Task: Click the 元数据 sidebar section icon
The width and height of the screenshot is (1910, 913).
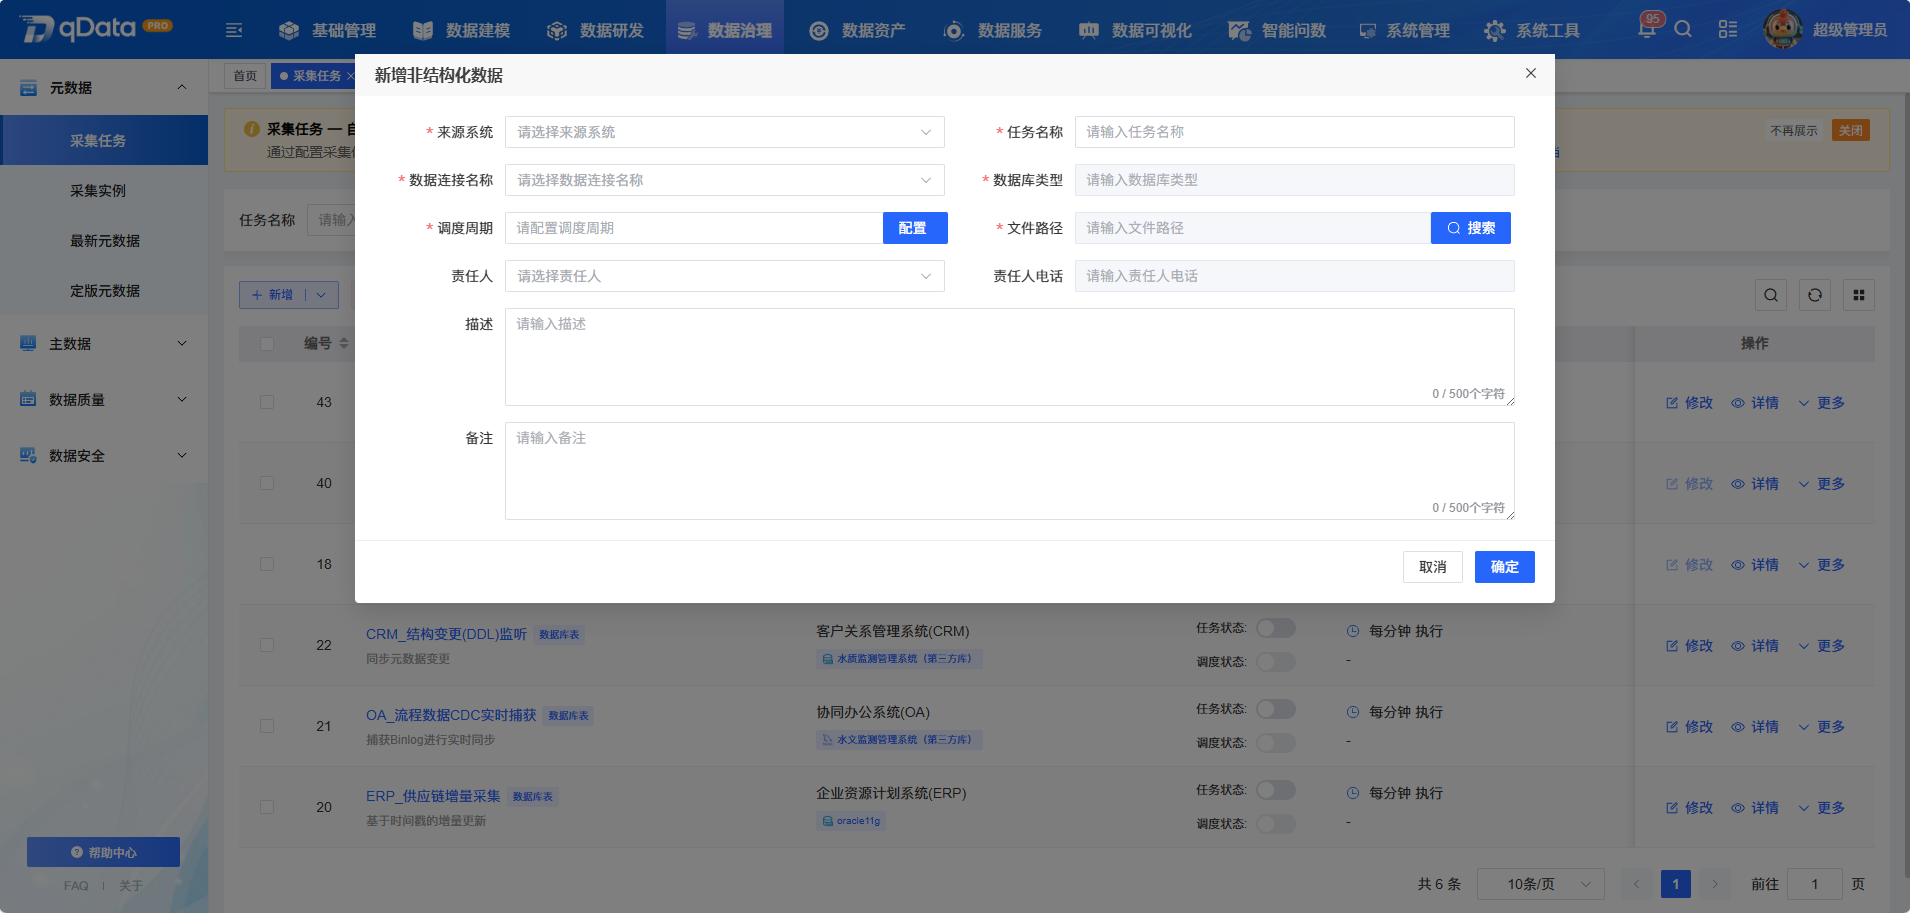Action: (x=28, y=88)
